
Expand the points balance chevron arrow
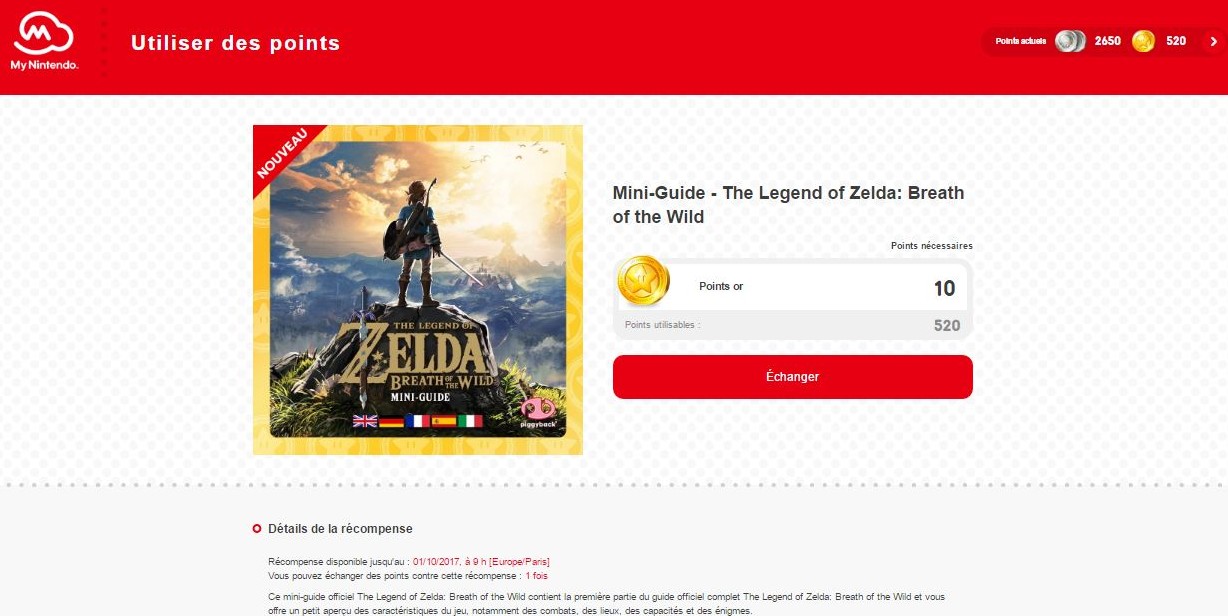(x=1214, y=41)
